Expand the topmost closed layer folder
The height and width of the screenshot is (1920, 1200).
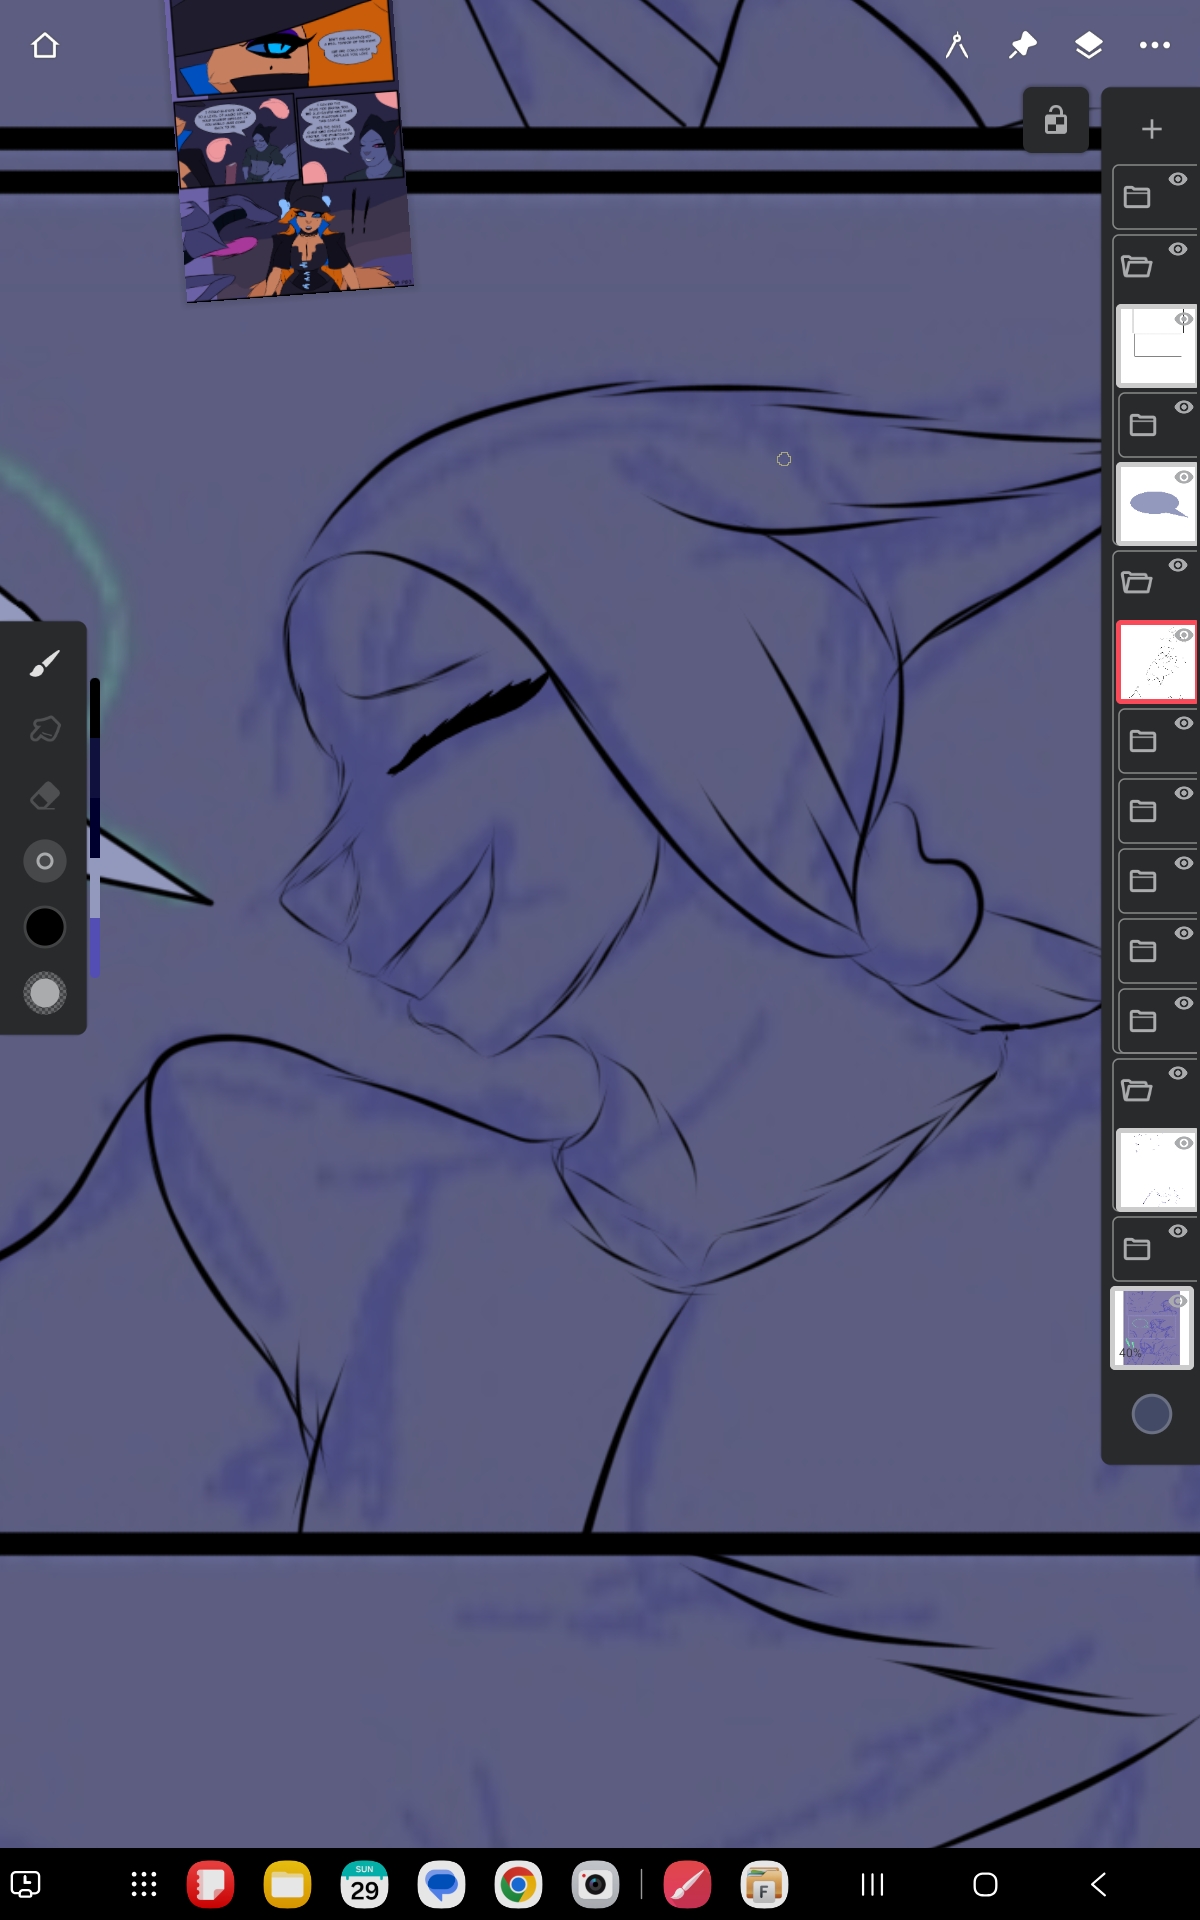coord(1137,197)
